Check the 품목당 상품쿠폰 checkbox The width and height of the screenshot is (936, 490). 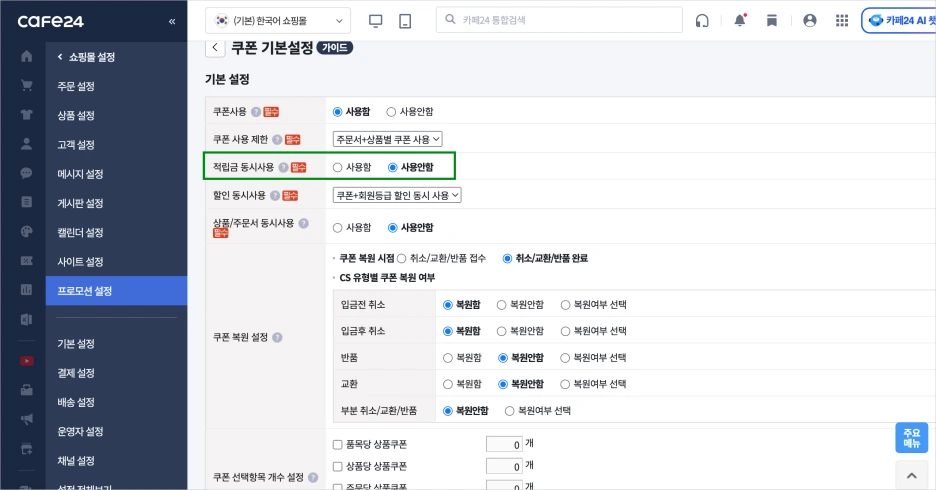tap(337, 445)
